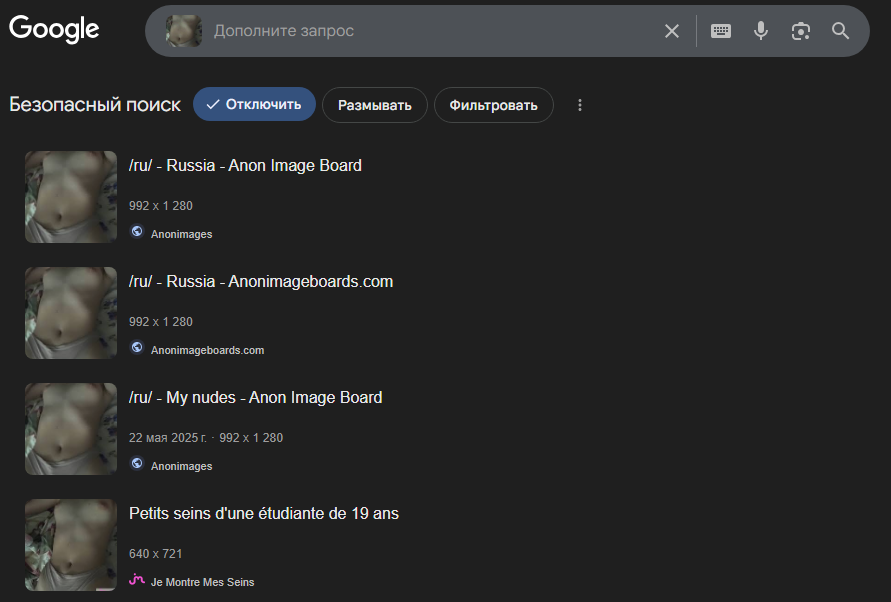Clear the search box with the X icon

tap(672, 31)
